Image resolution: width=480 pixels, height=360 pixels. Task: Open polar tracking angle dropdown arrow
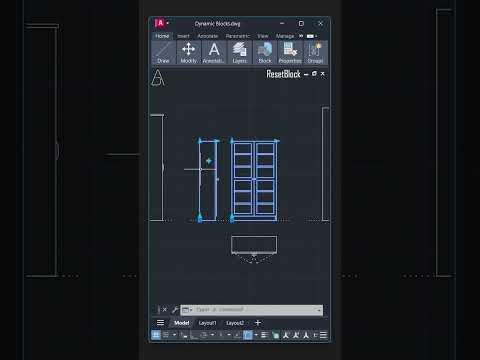pos(212,335)
